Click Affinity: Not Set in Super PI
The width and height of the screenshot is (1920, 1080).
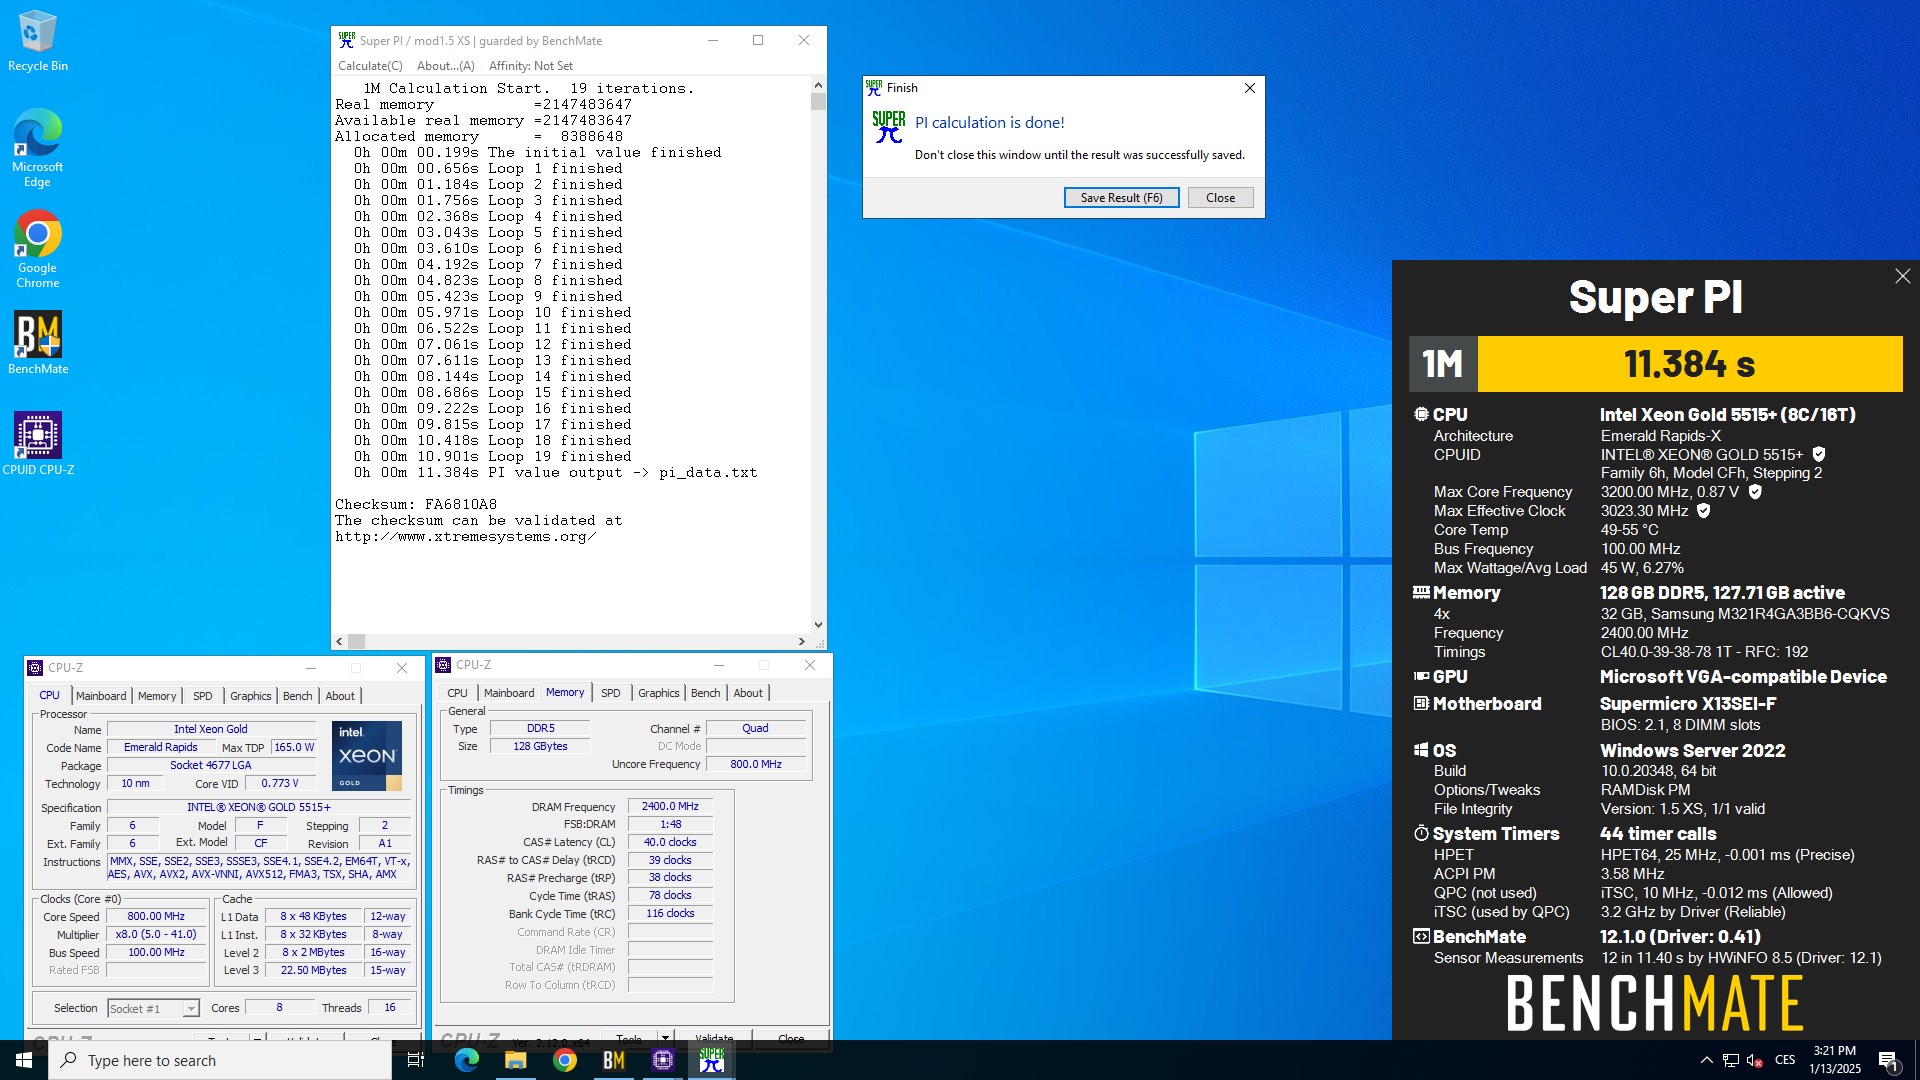(531, 66)
